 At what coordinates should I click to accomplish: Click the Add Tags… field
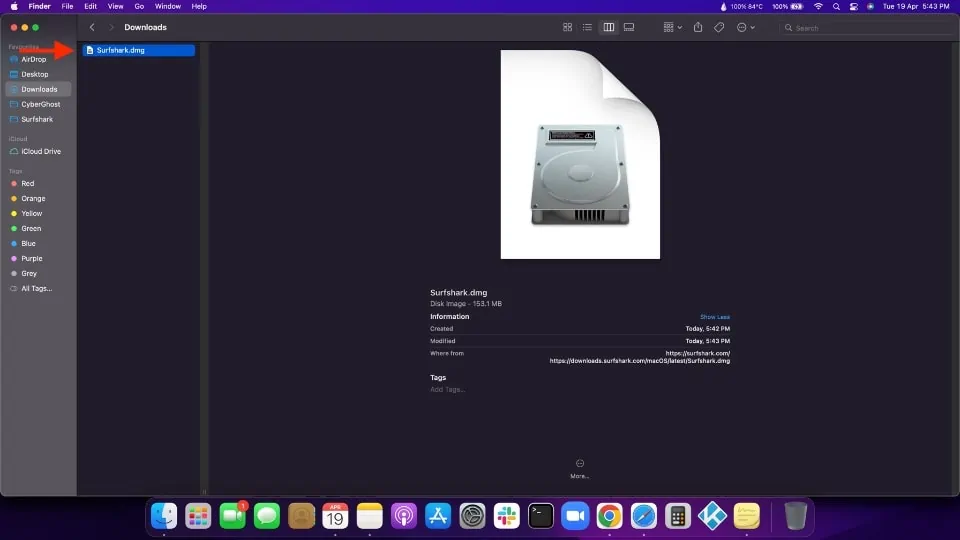(448, 389)
